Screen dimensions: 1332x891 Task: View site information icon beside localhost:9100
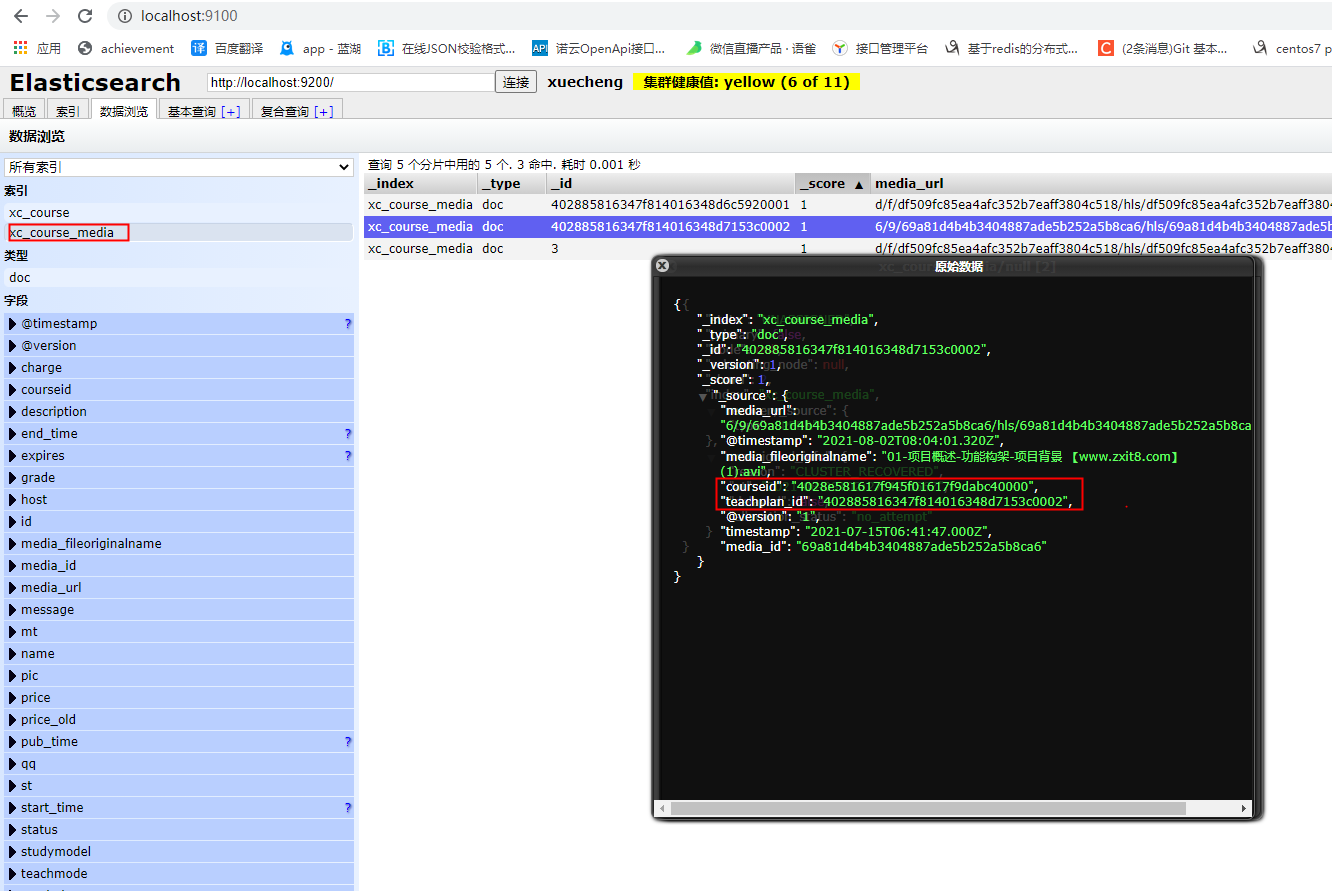125,16
